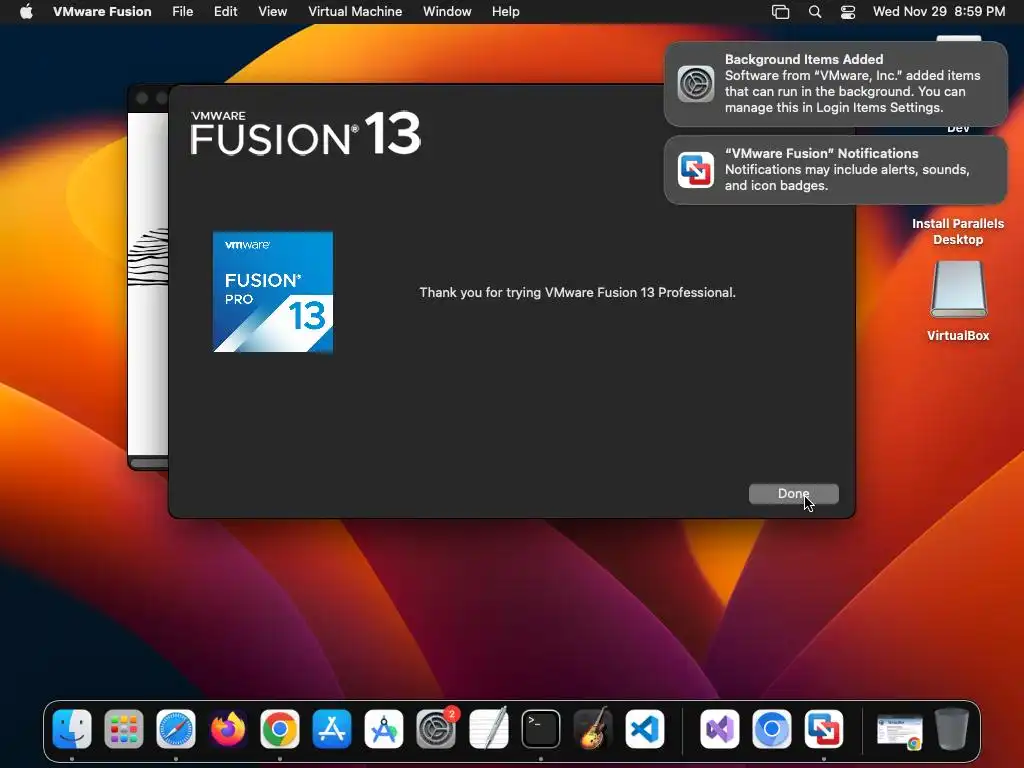This screenshot has height=768, width=1024.
Task: Open the Window menu
Action: [x=447, y=12]
